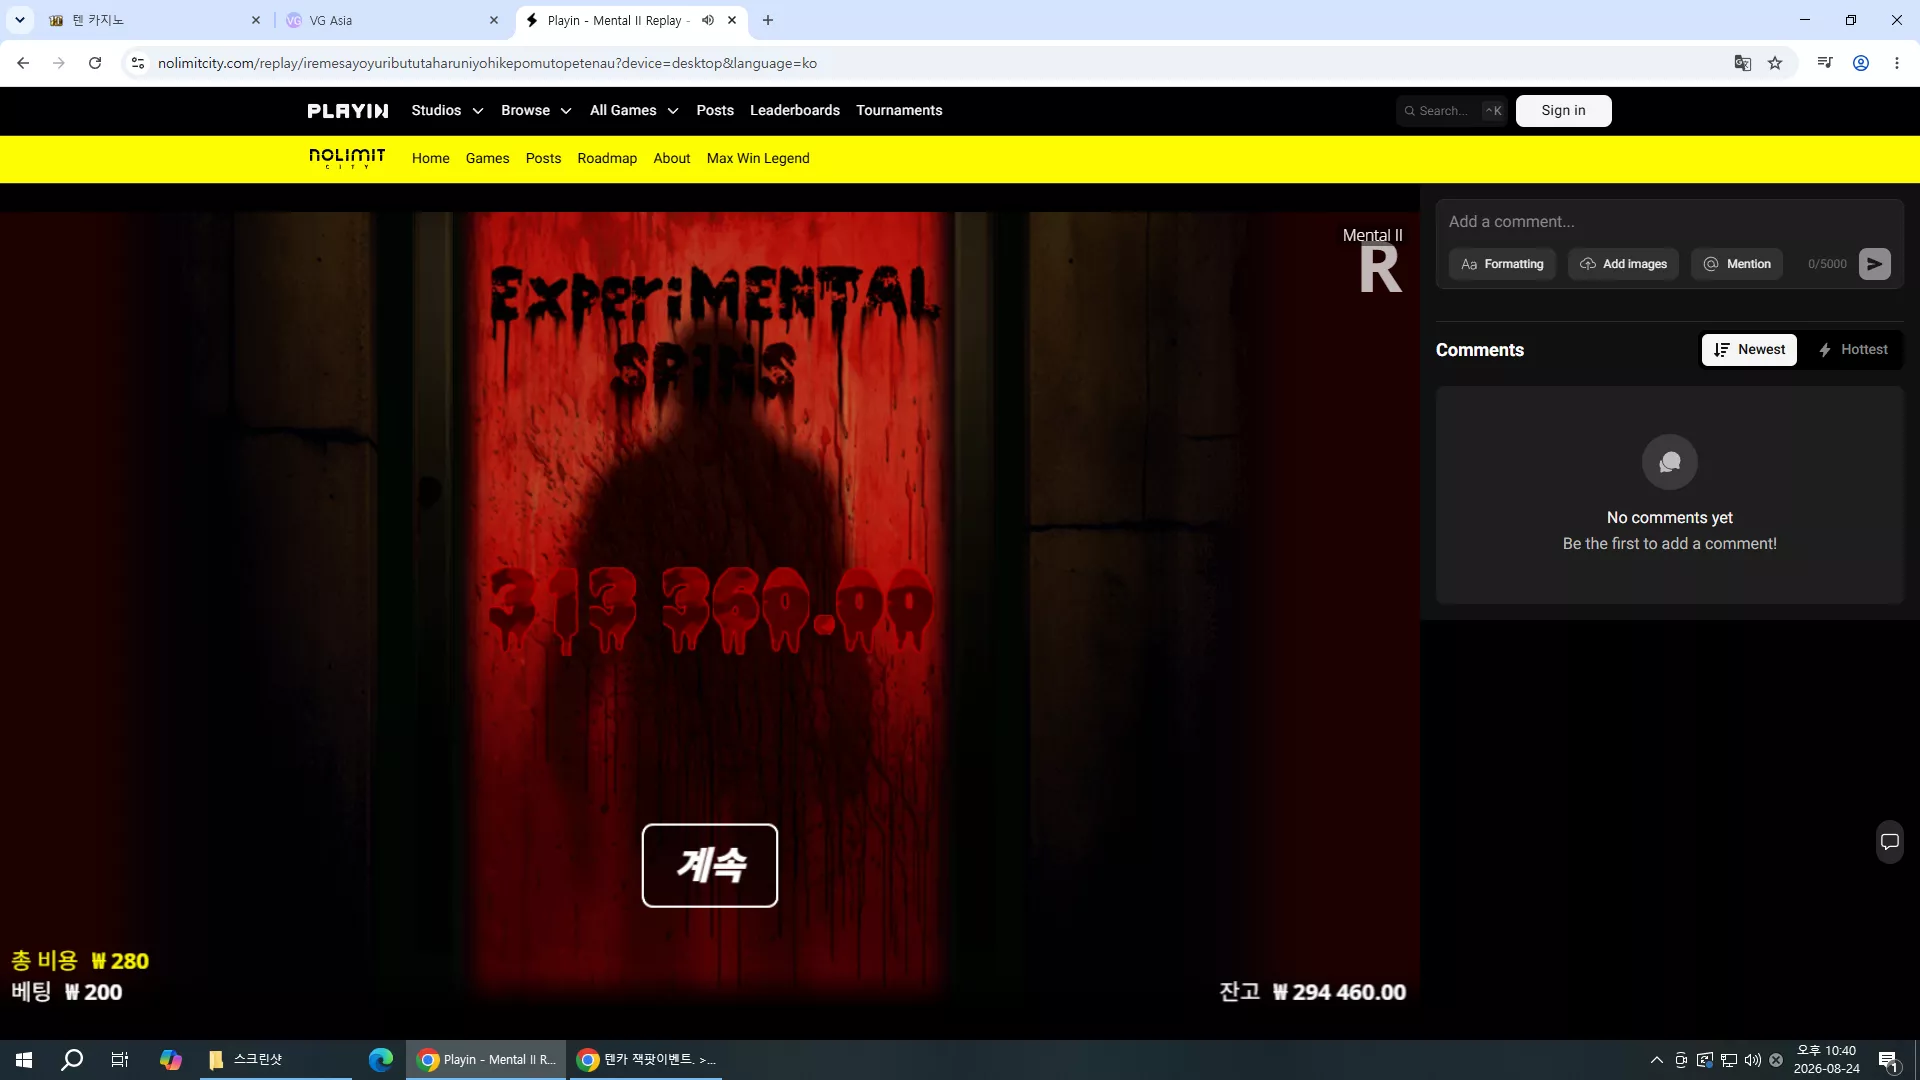Open the taskbar clock showing 오후 10:40
Image resolution: width=1920 pixels, height=1080 pixels.
[1827, 1060]
